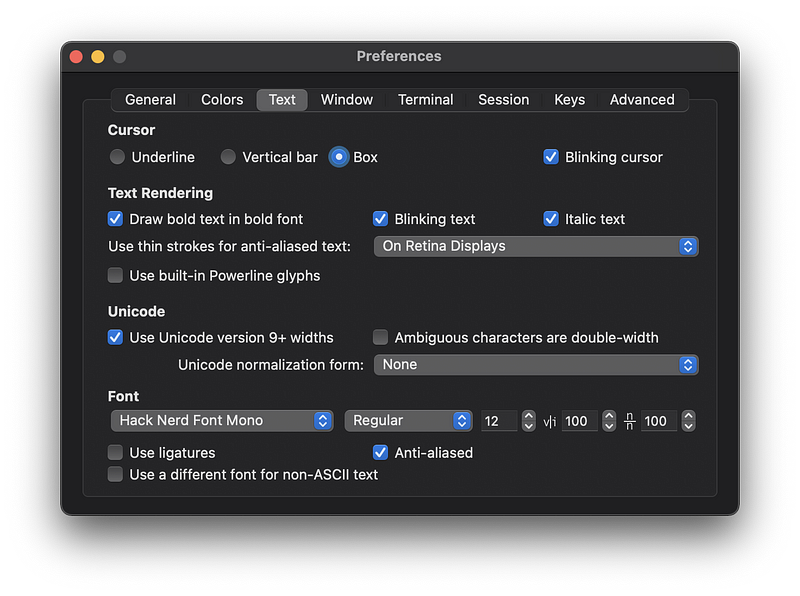The height and width of the screenshot is (596, 800).
Task: Disable the Blinking cursor checkbox
Action: (551, 157)
